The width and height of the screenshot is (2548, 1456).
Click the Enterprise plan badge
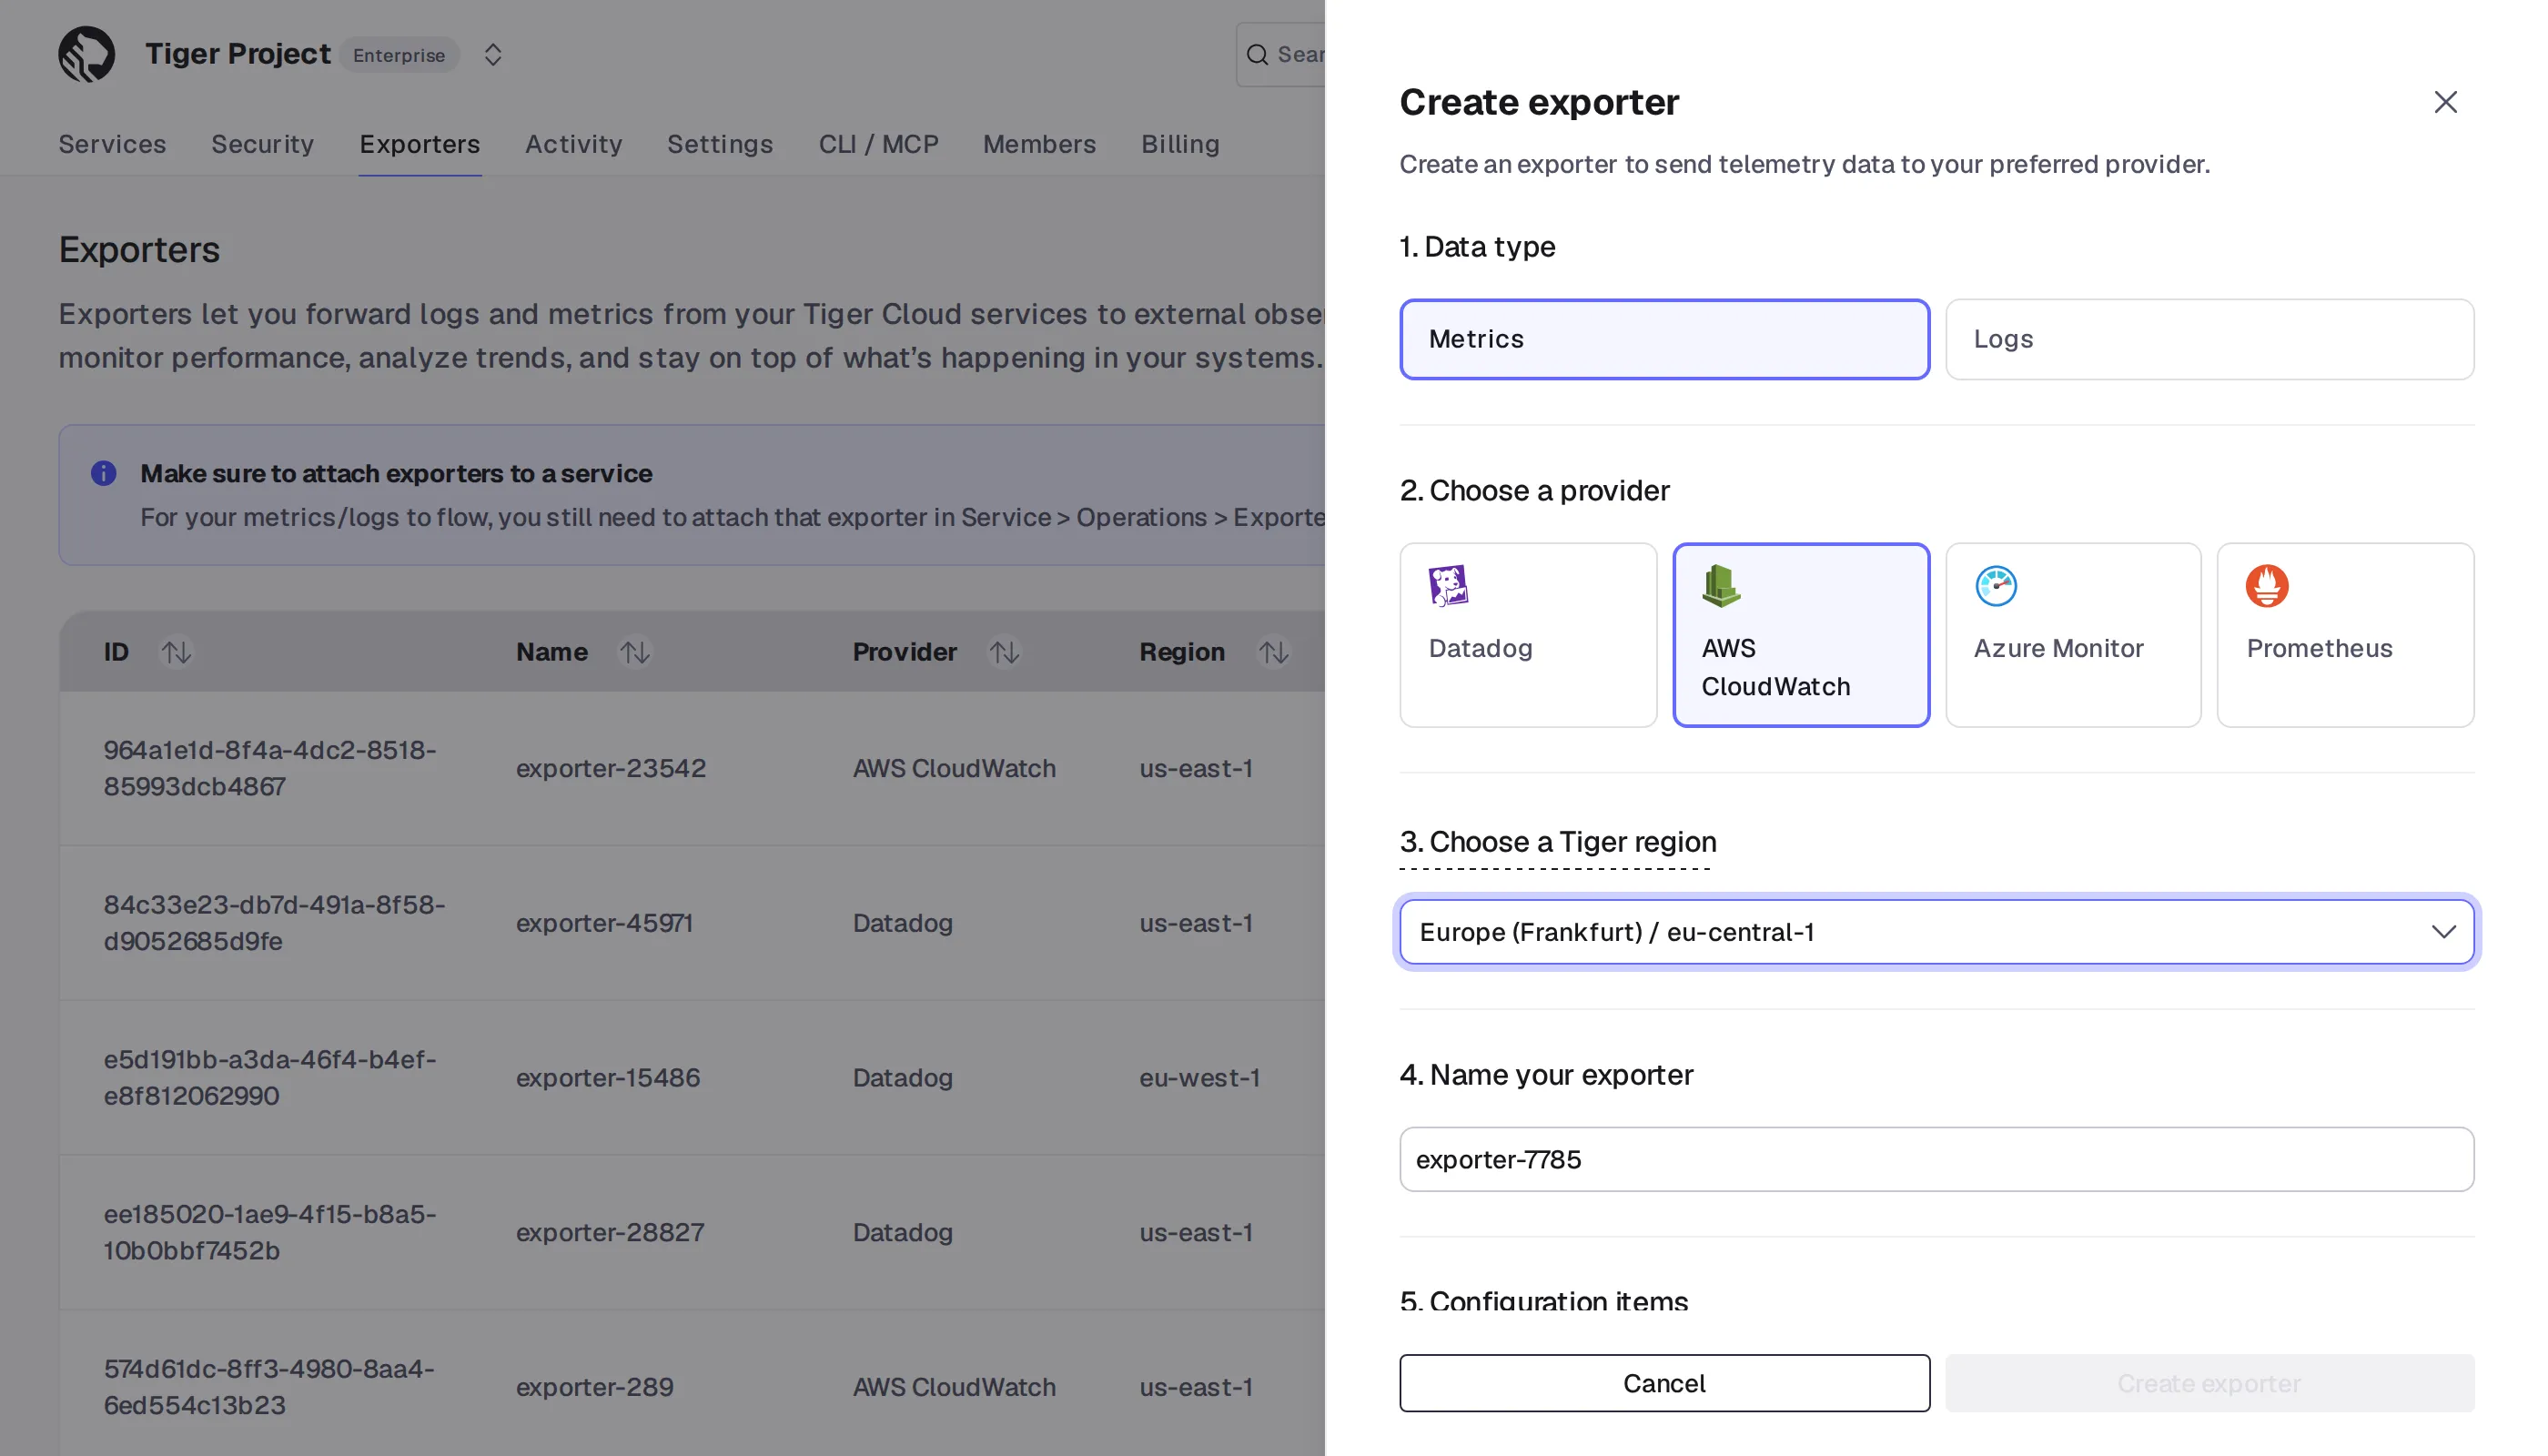[399, 55]
